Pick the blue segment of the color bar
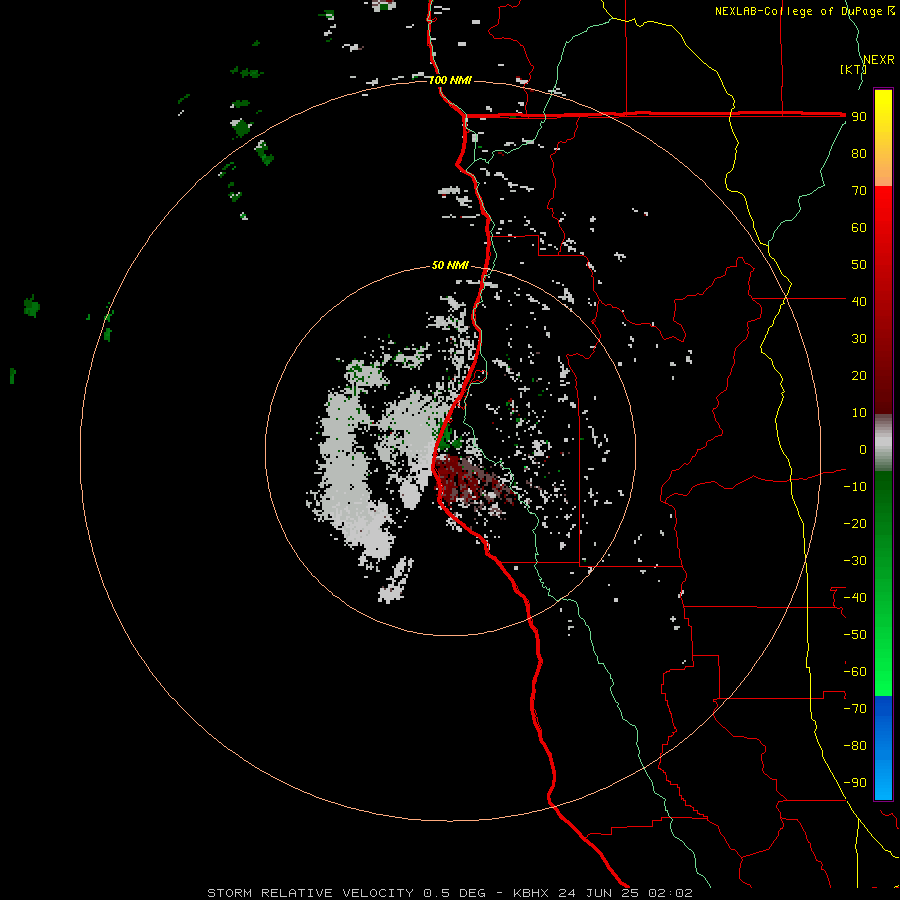 coord(883,748)
